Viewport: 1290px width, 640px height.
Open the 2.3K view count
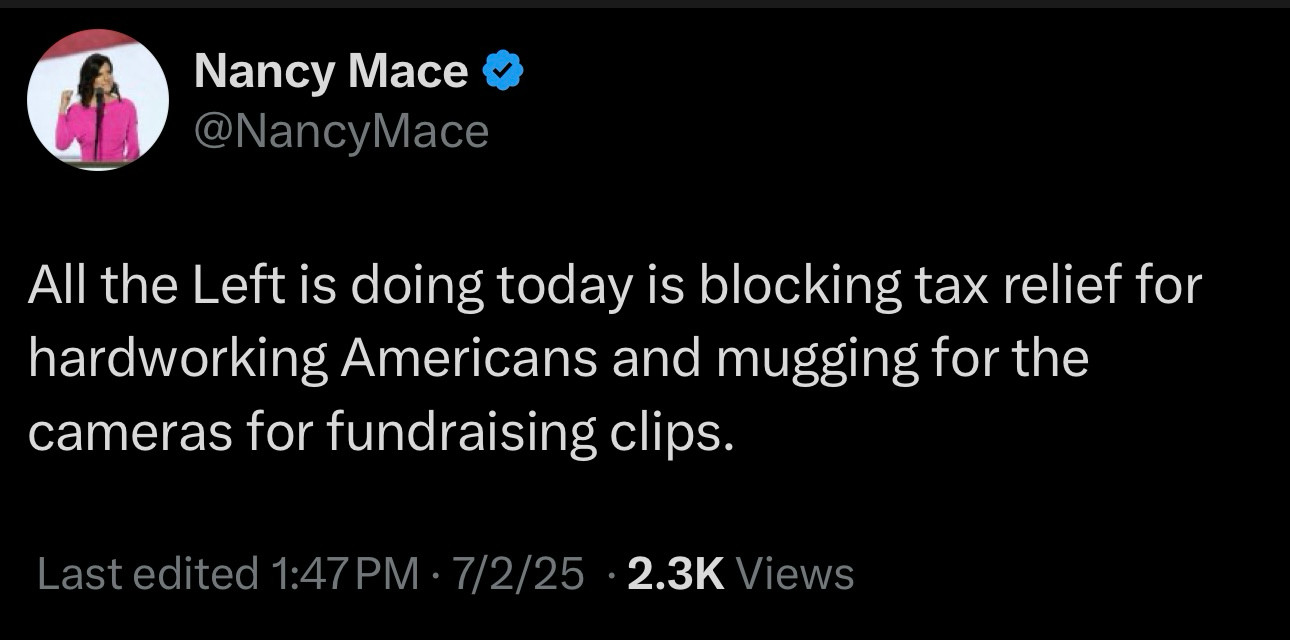pos(675,574)
